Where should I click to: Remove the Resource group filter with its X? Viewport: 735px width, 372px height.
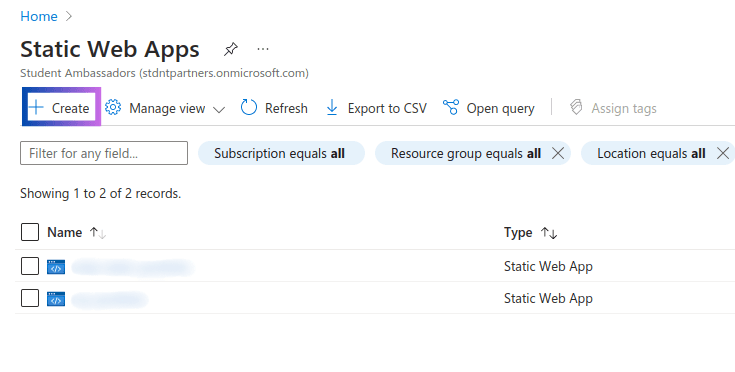tap(558, 153)
